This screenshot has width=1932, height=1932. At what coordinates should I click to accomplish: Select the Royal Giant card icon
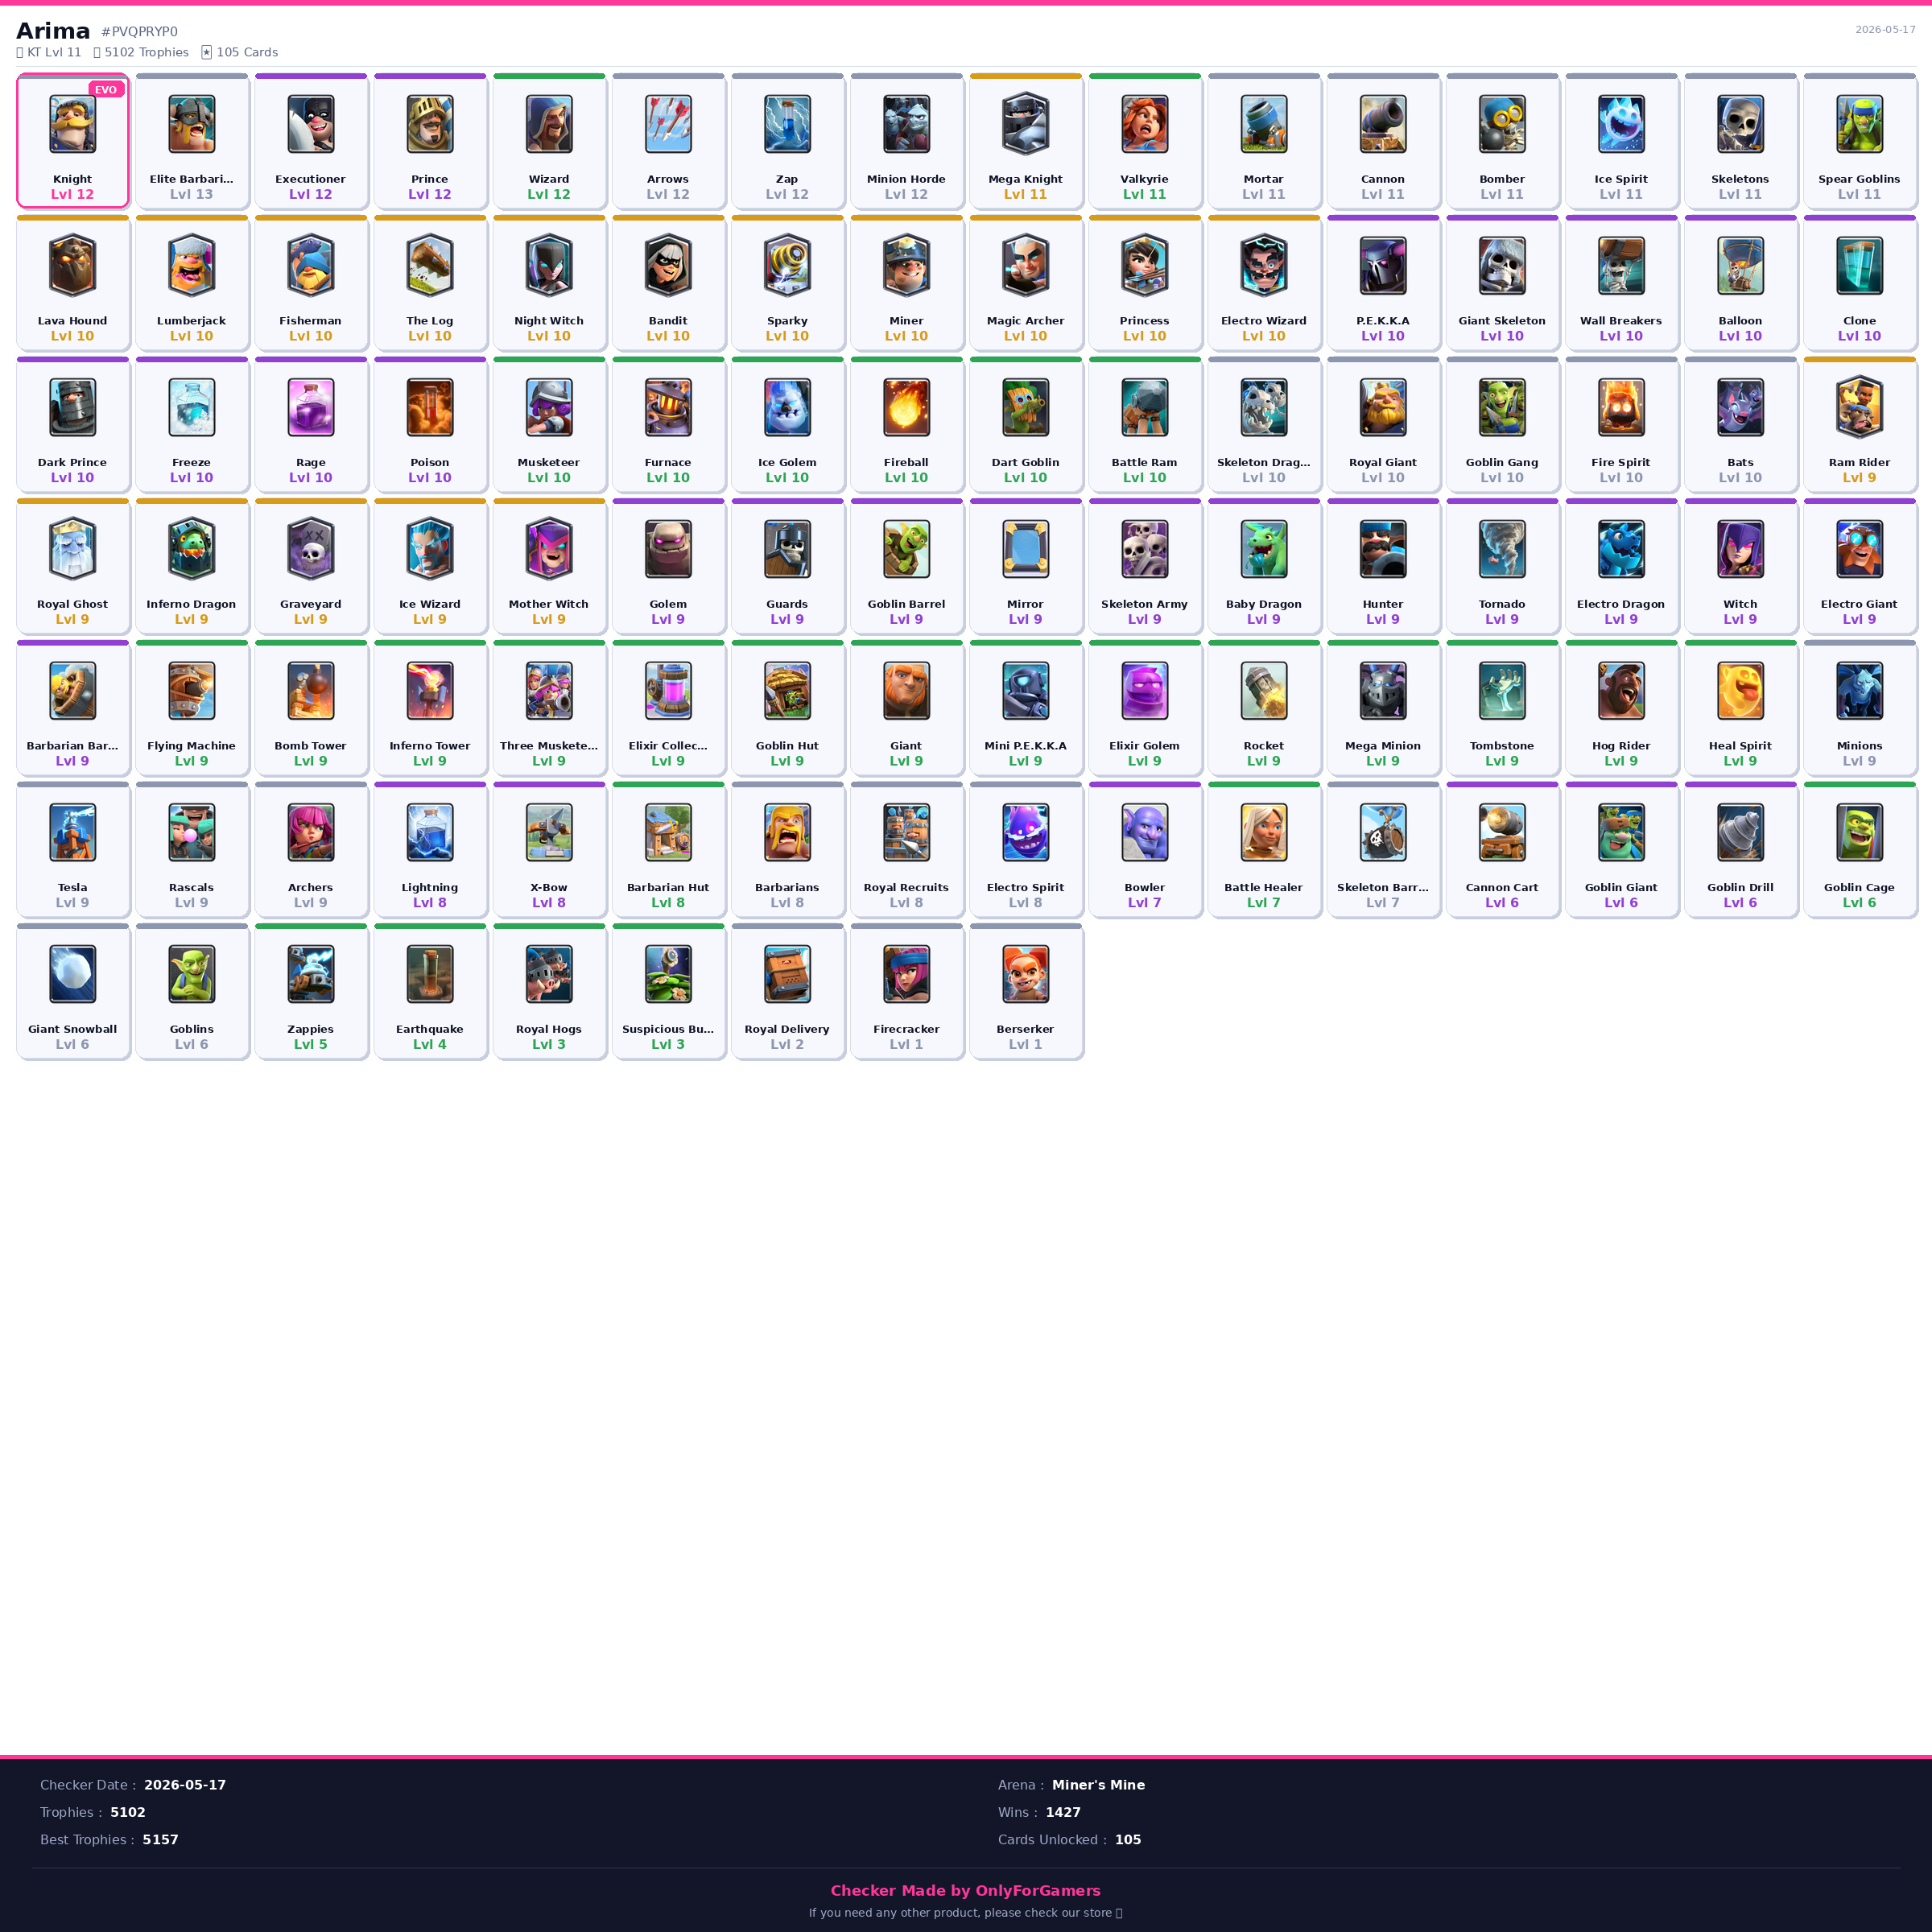point(1383,407)
